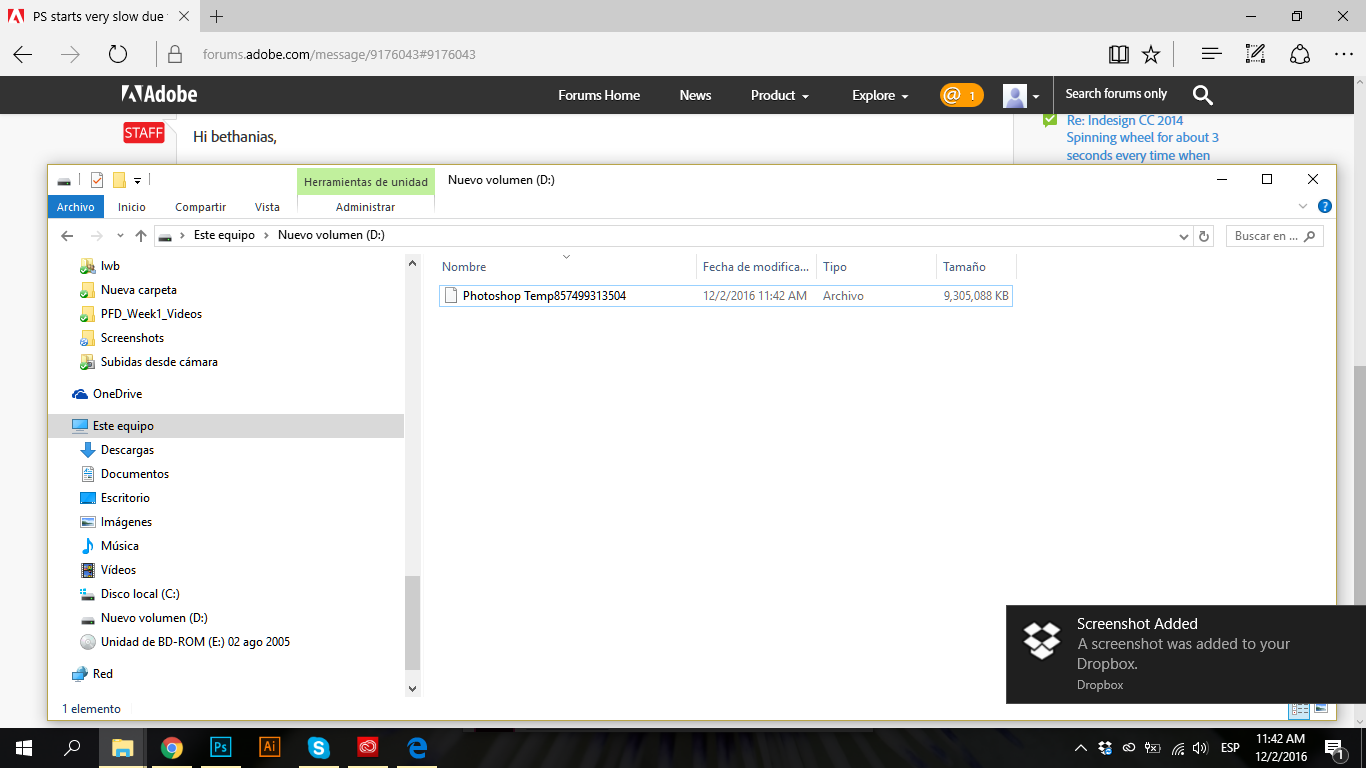The width and height of the screenshot is (1366, 768).
Task: Switch to large icons view layout
Action: (1321, 709)
